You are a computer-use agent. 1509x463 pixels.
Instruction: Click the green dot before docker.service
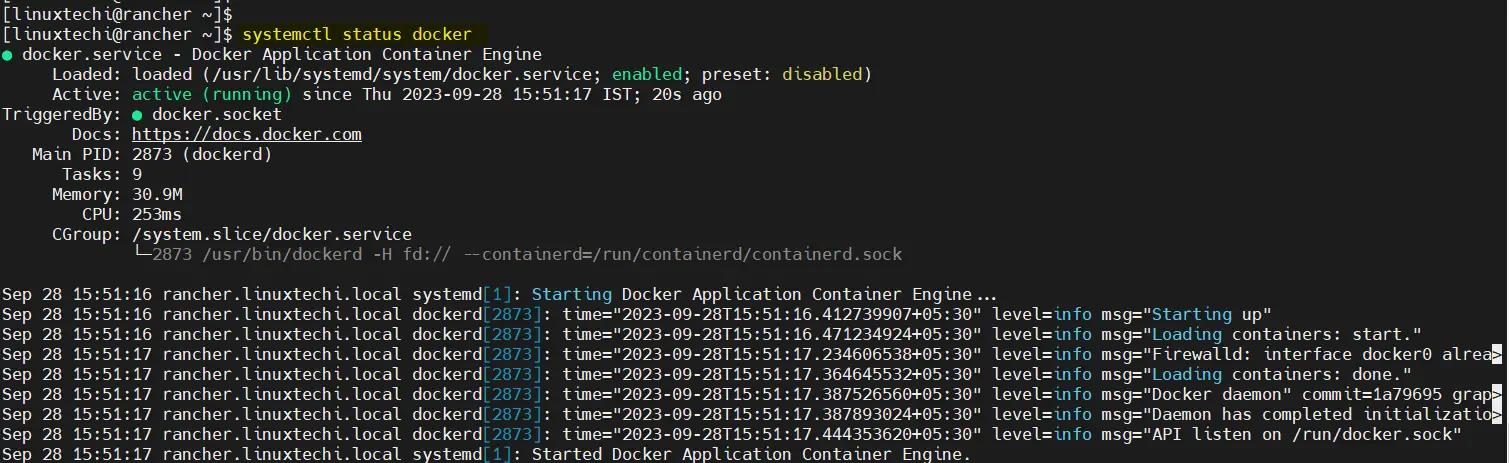[7, 55]
